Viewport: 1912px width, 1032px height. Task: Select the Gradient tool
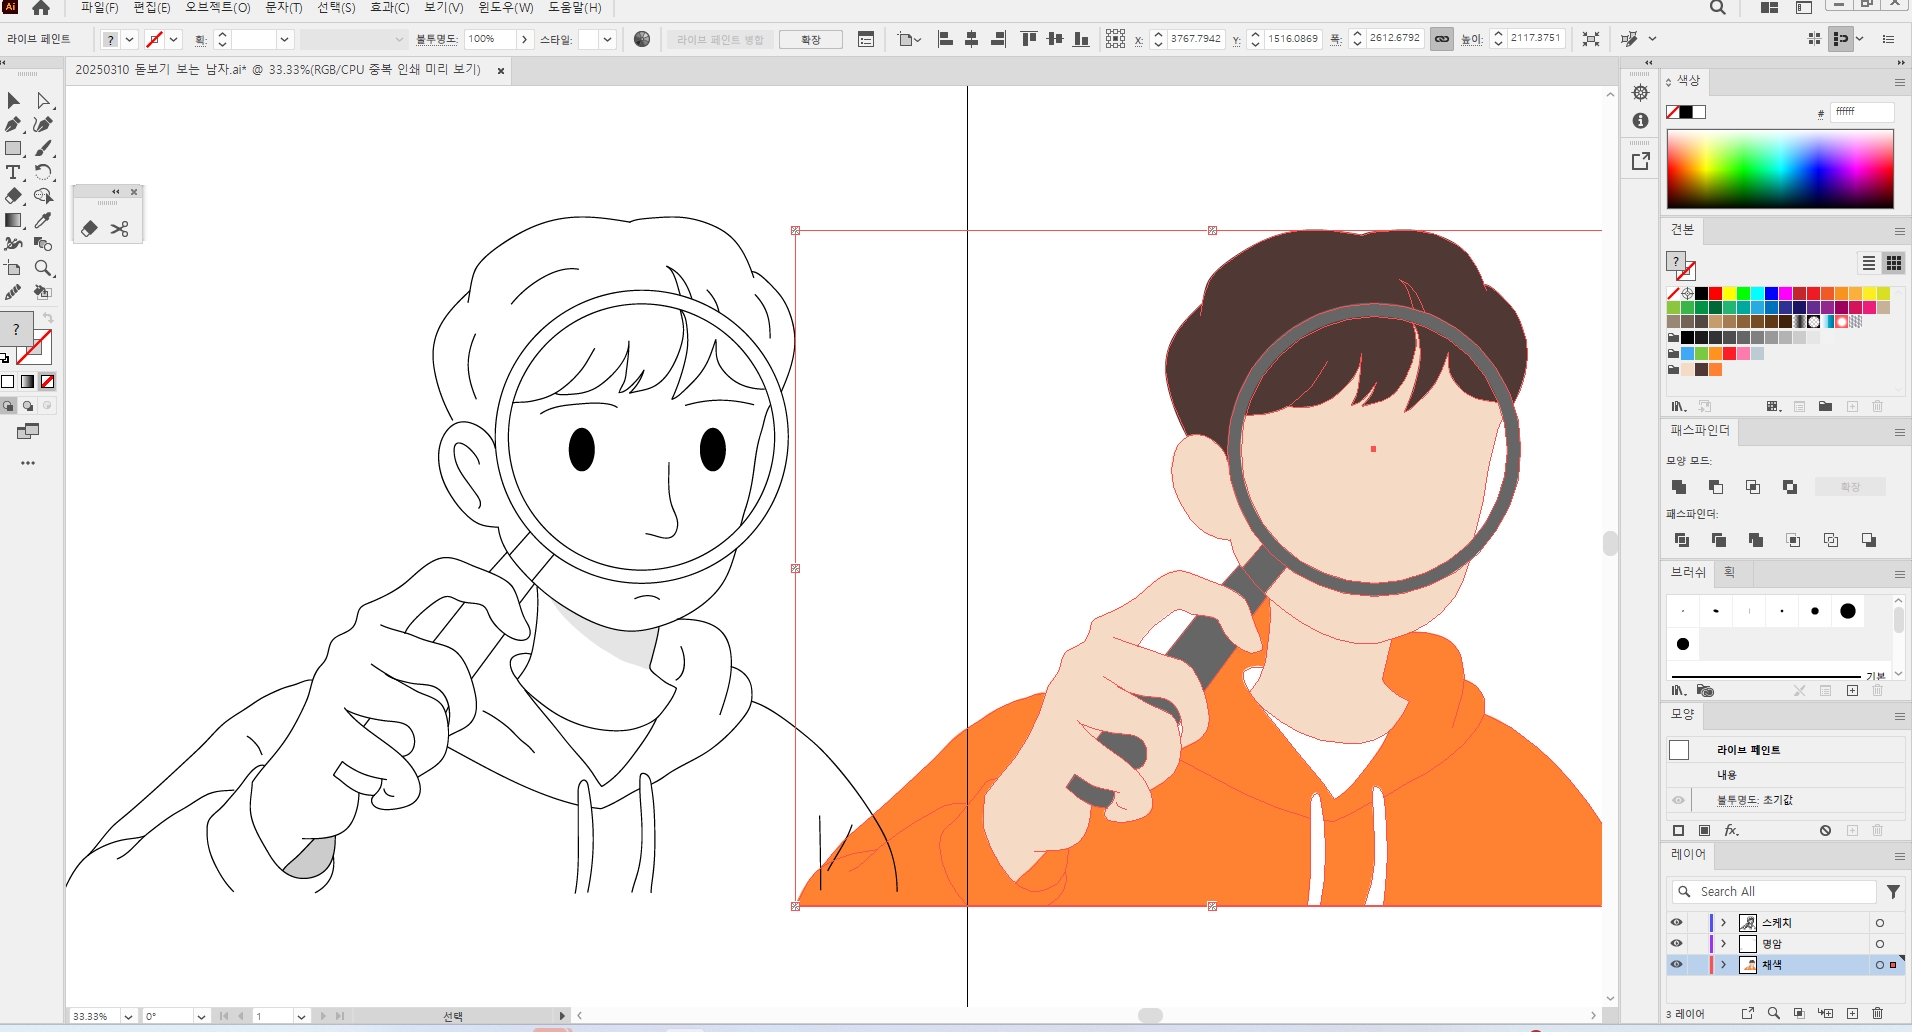(x=13, y=220)
